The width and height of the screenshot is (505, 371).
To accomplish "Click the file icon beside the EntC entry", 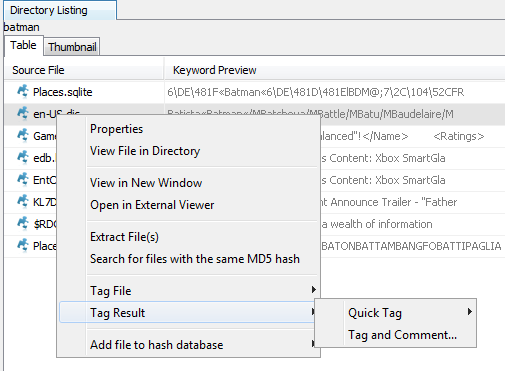I will (x=23, y=179).
